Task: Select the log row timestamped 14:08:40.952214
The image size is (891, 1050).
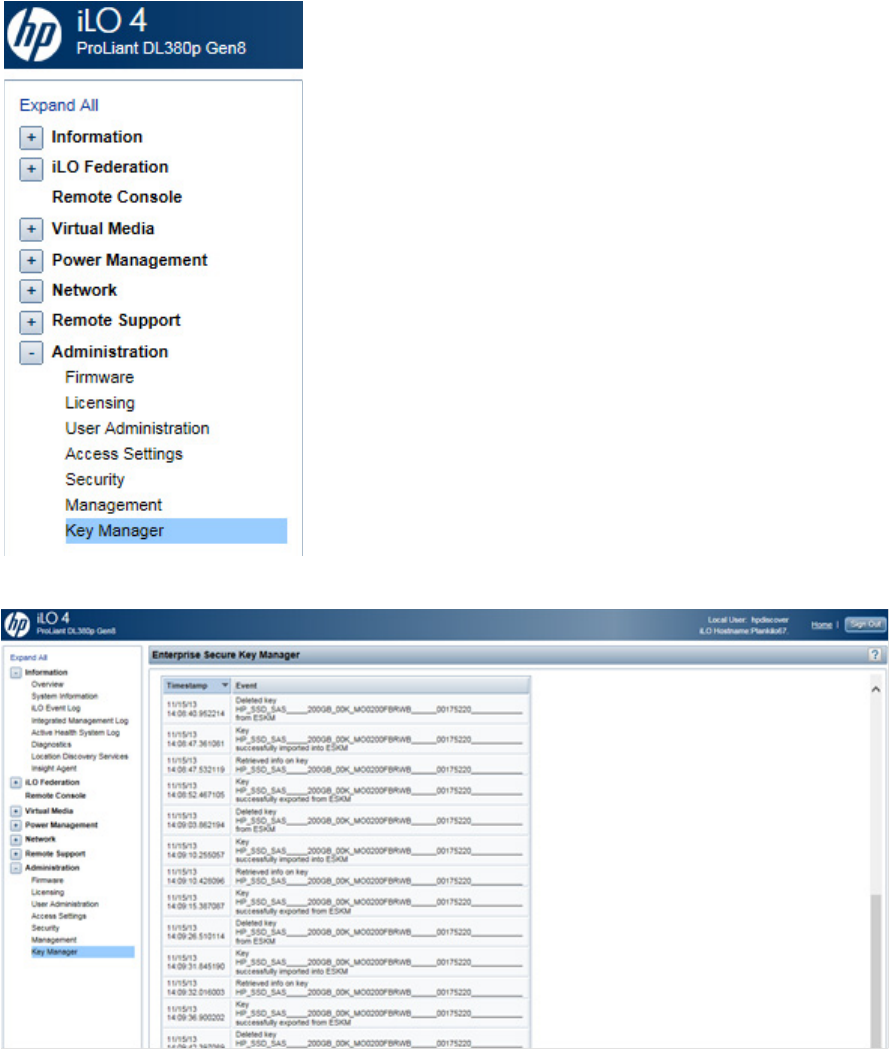Action: click(x=347, y=709)
